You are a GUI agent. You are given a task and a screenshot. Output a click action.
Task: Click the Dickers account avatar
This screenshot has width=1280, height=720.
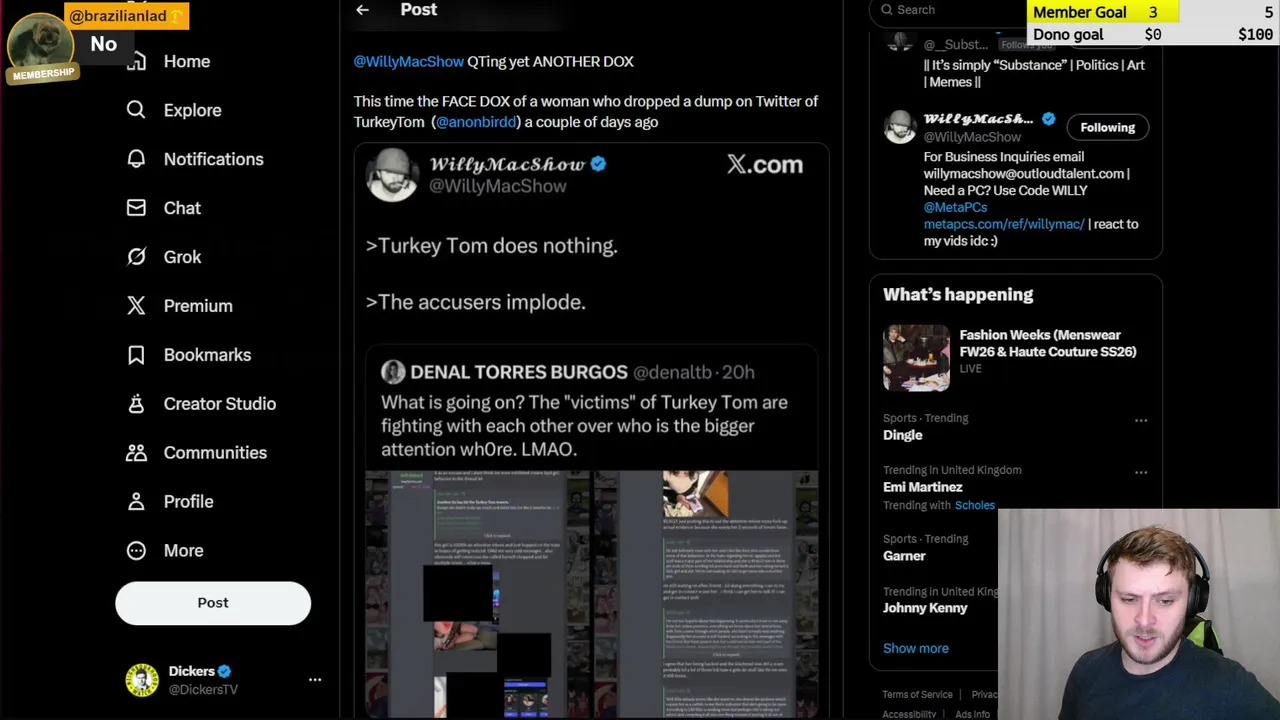coord(141,680)
